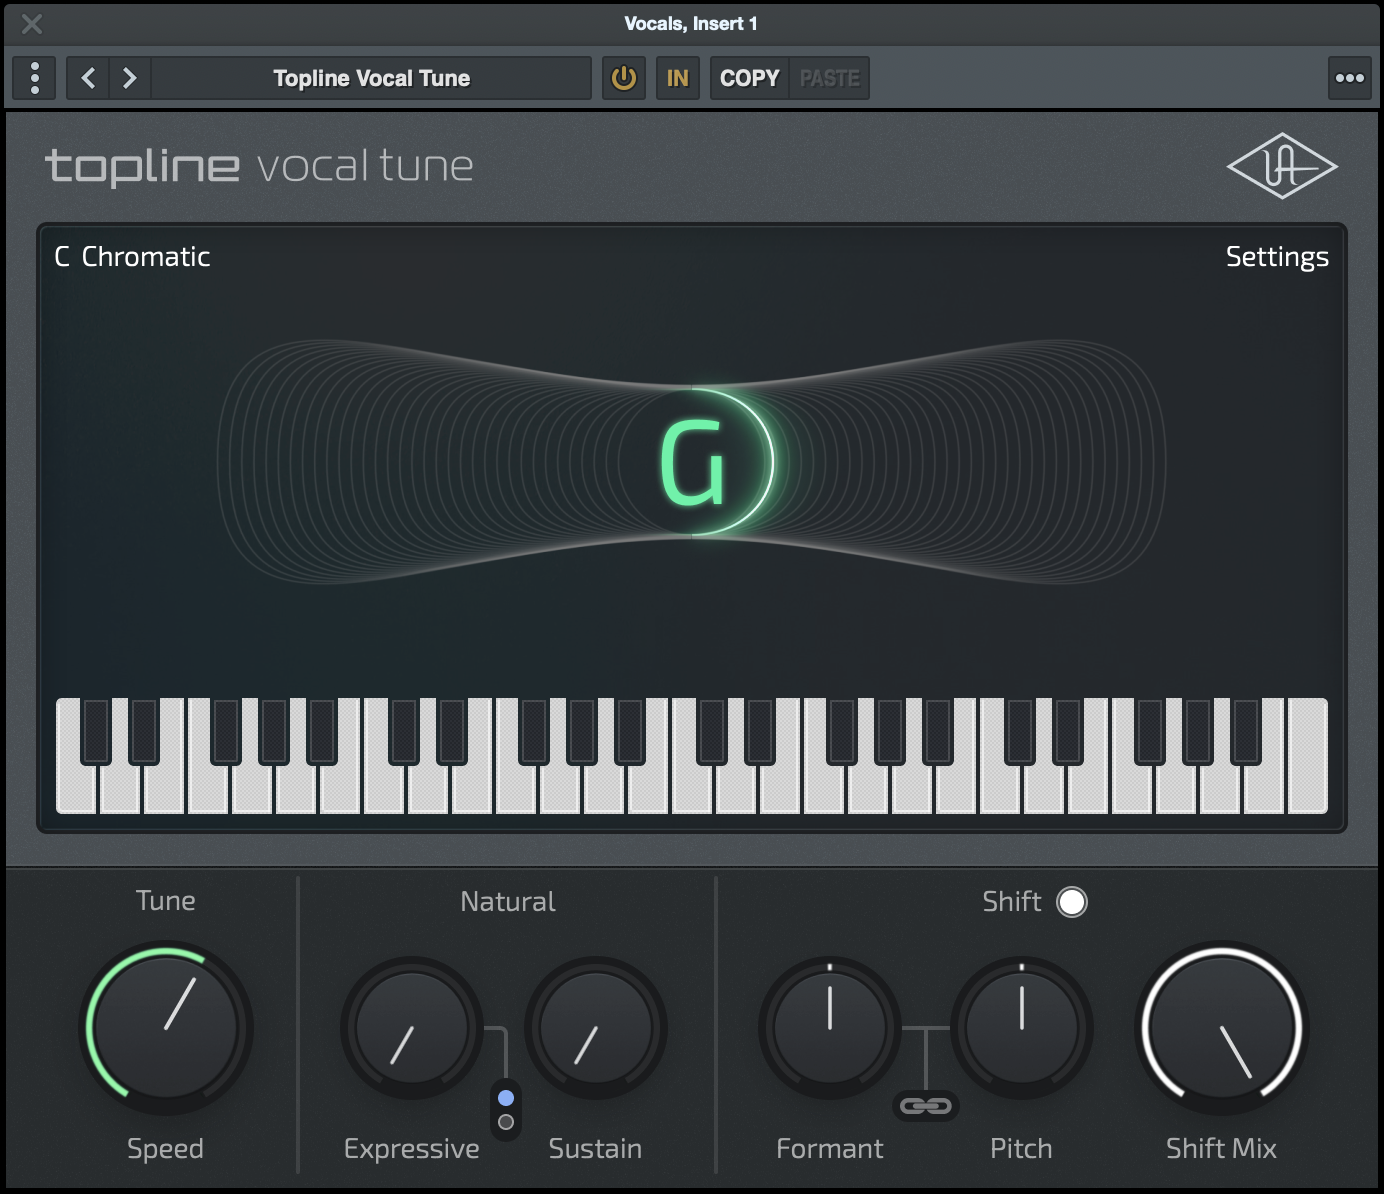The image size is (1384, 1194).
Task: Click the 'Sustain' label text
Action: [x=595, y=1149]
